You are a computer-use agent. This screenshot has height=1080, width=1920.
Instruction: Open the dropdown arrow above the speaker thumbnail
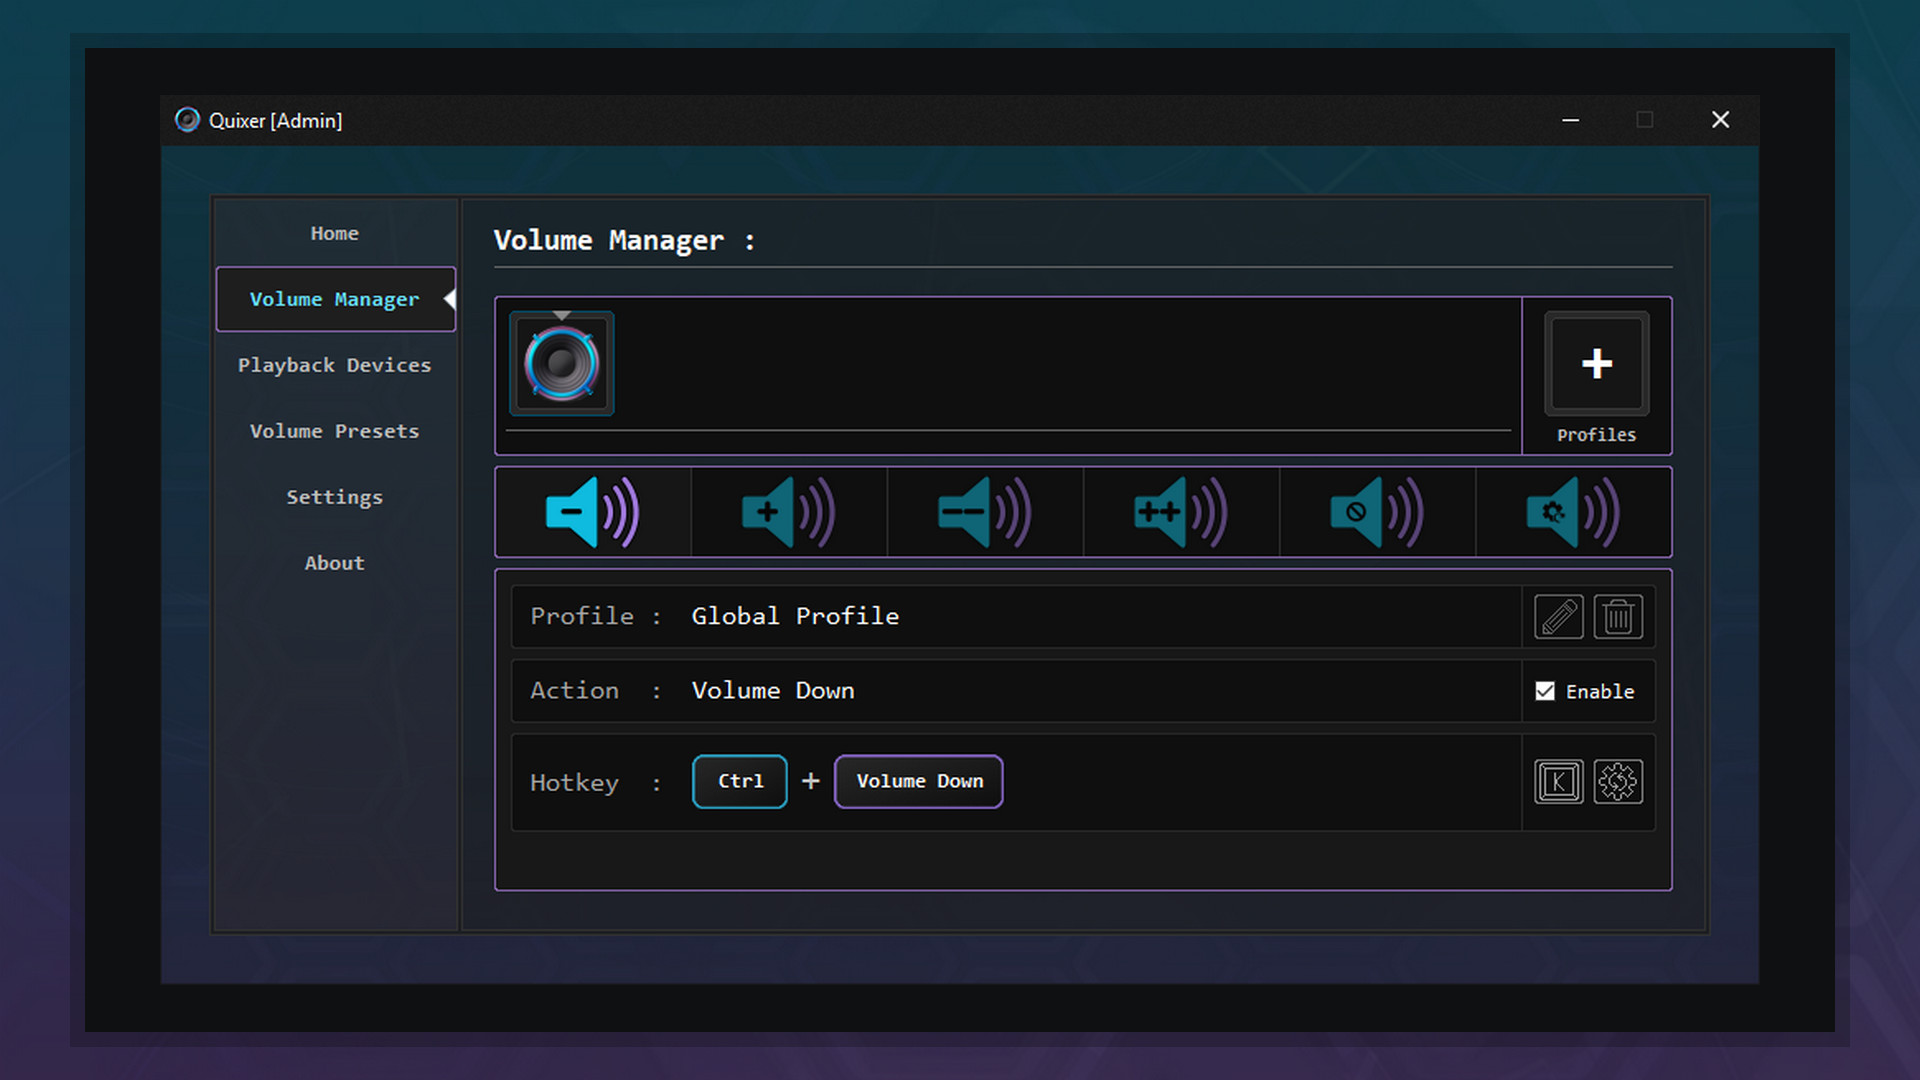click(562, 313)
